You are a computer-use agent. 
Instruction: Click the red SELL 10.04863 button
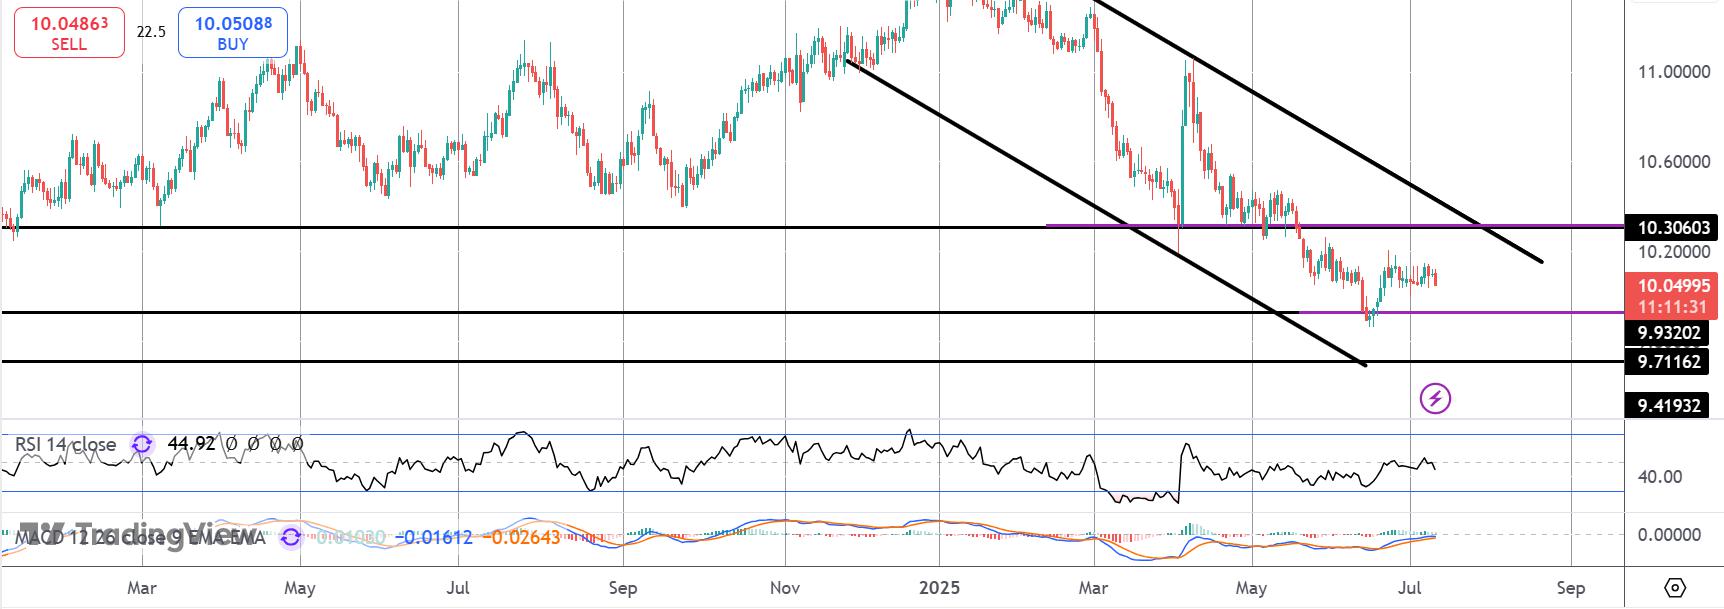(69, 33)
